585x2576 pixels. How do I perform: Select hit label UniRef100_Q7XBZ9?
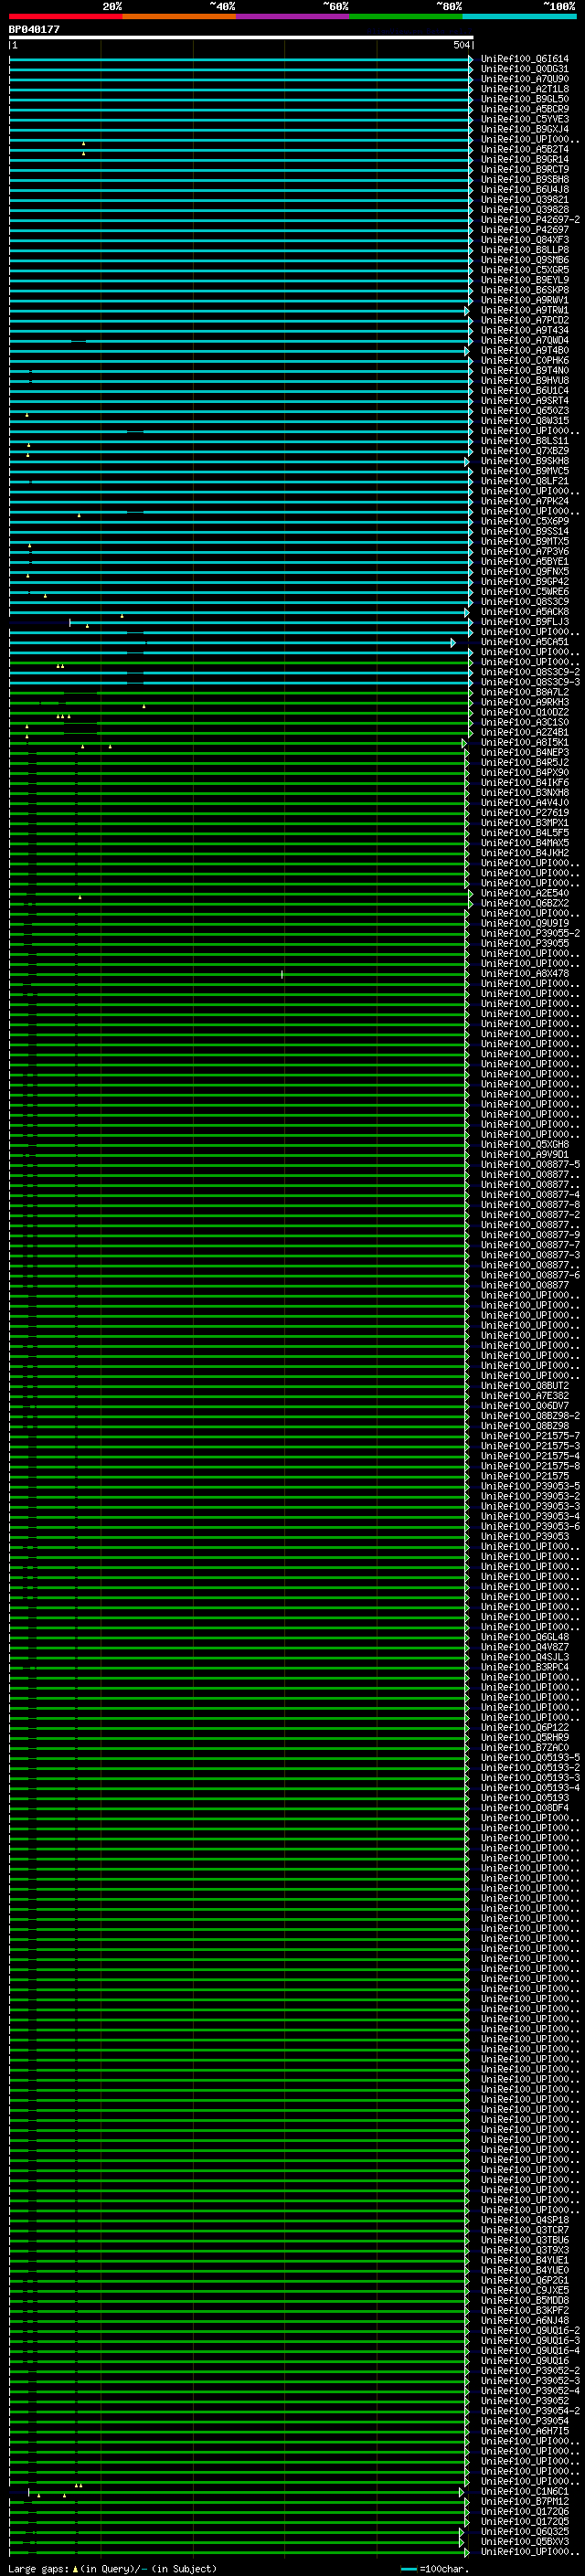point(525,451)
